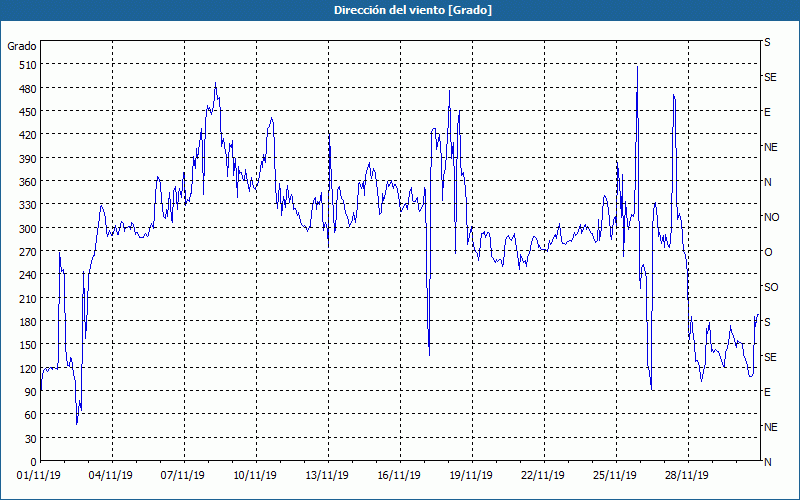
Task: Click the 120 y-axis tick label
Action: 28,369
